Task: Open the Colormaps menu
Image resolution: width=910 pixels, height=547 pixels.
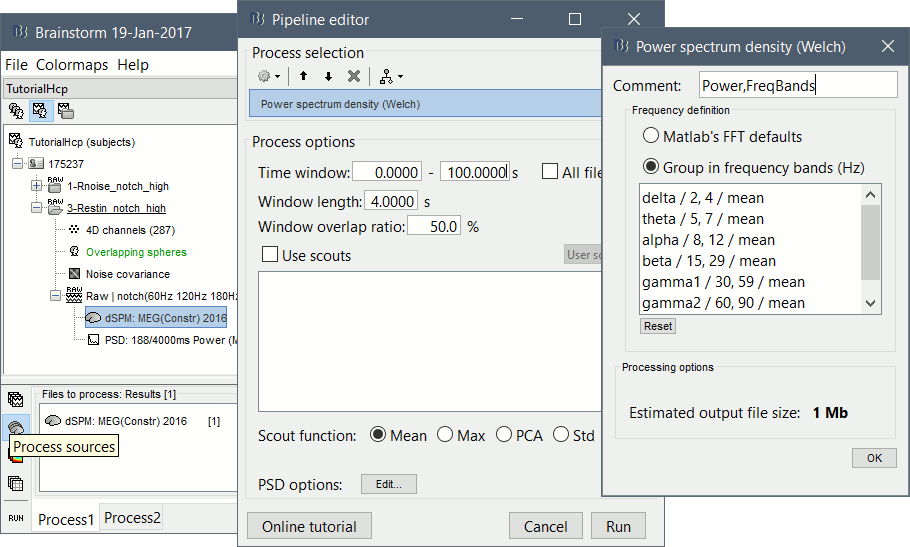Action: (71, 65)
